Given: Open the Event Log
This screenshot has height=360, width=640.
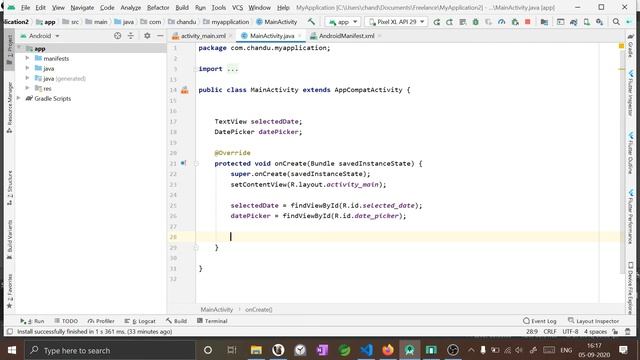Looking at the screenshot, I should [x=540, y=321].
